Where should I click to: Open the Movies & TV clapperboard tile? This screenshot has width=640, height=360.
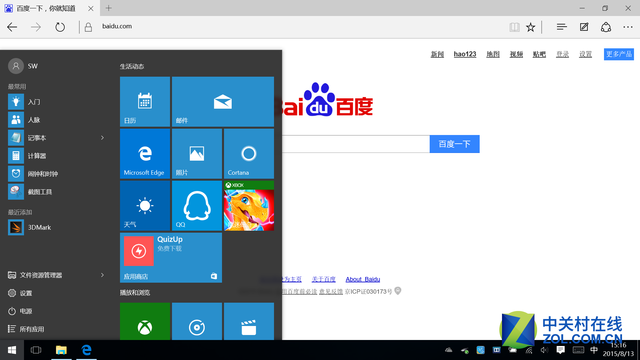[x=249, y=321]
